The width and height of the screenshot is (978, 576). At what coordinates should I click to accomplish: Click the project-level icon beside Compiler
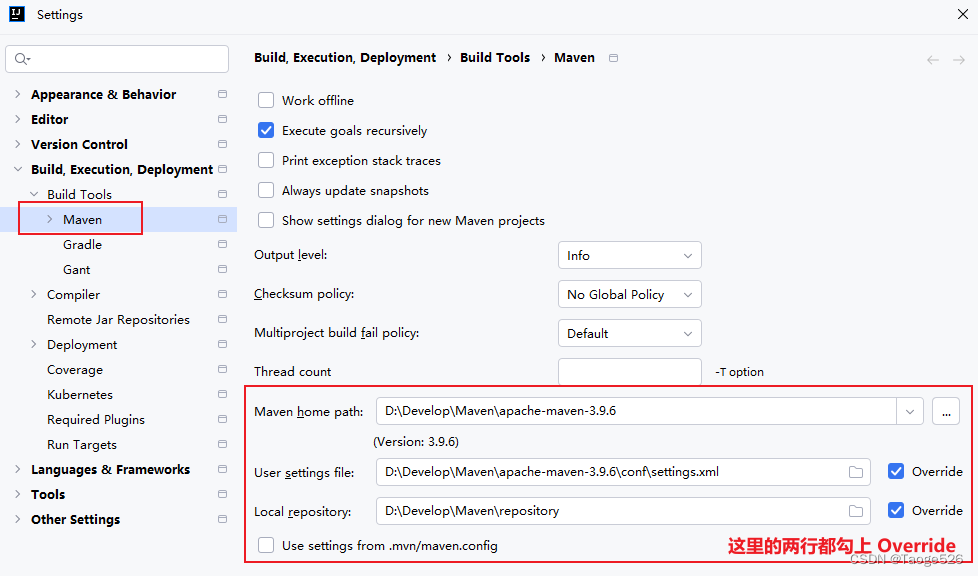pos(222,294)
